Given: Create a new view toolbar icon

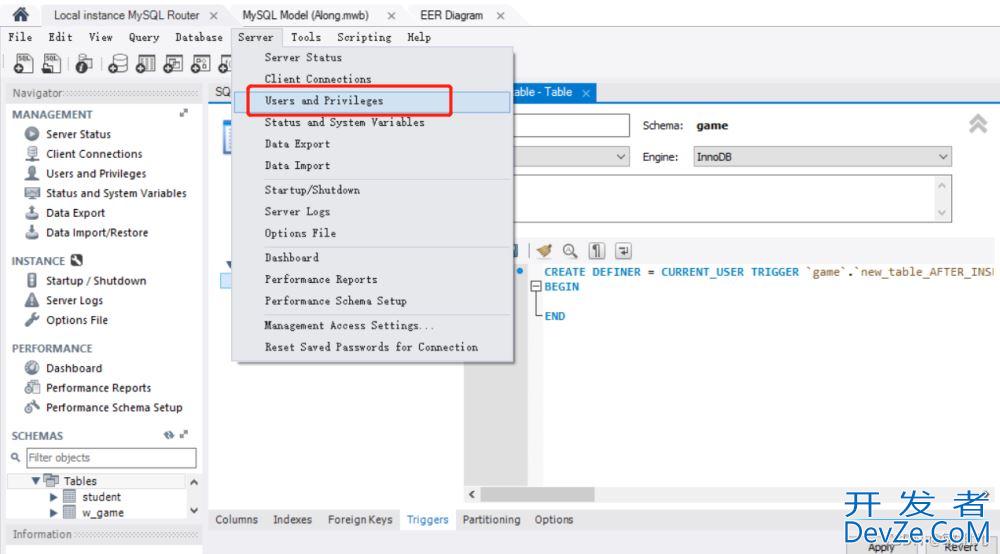Looking at the screenshot, I should click(173, 64).
